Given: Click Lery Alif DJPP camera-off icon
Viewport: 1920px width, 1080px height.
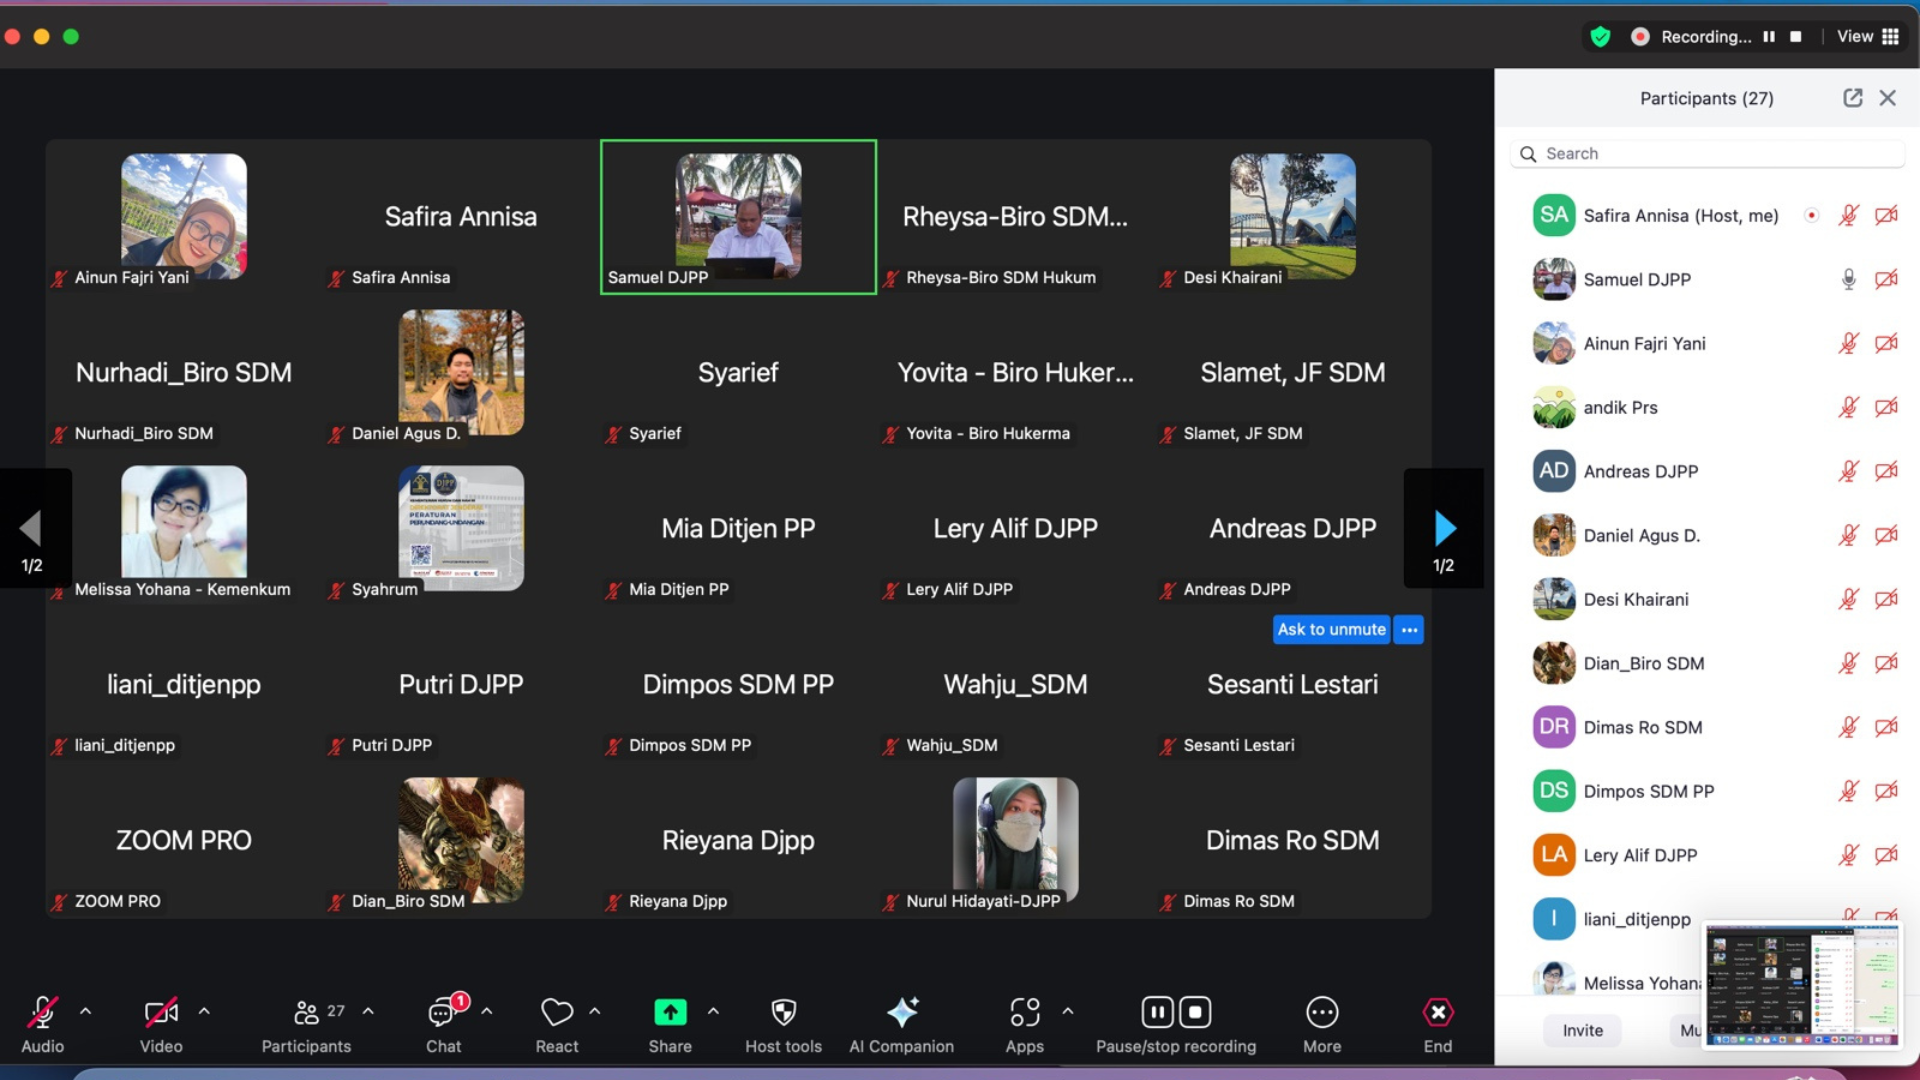Looking at the screenshot, I should (1886, 856).
